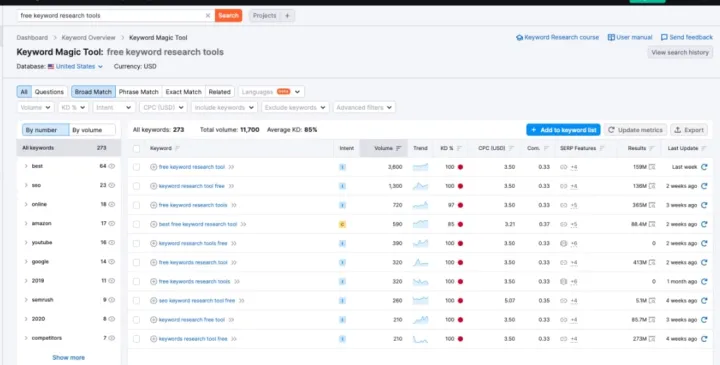Toggle the eye icon for the 'amazon' group

coord(112,224)
